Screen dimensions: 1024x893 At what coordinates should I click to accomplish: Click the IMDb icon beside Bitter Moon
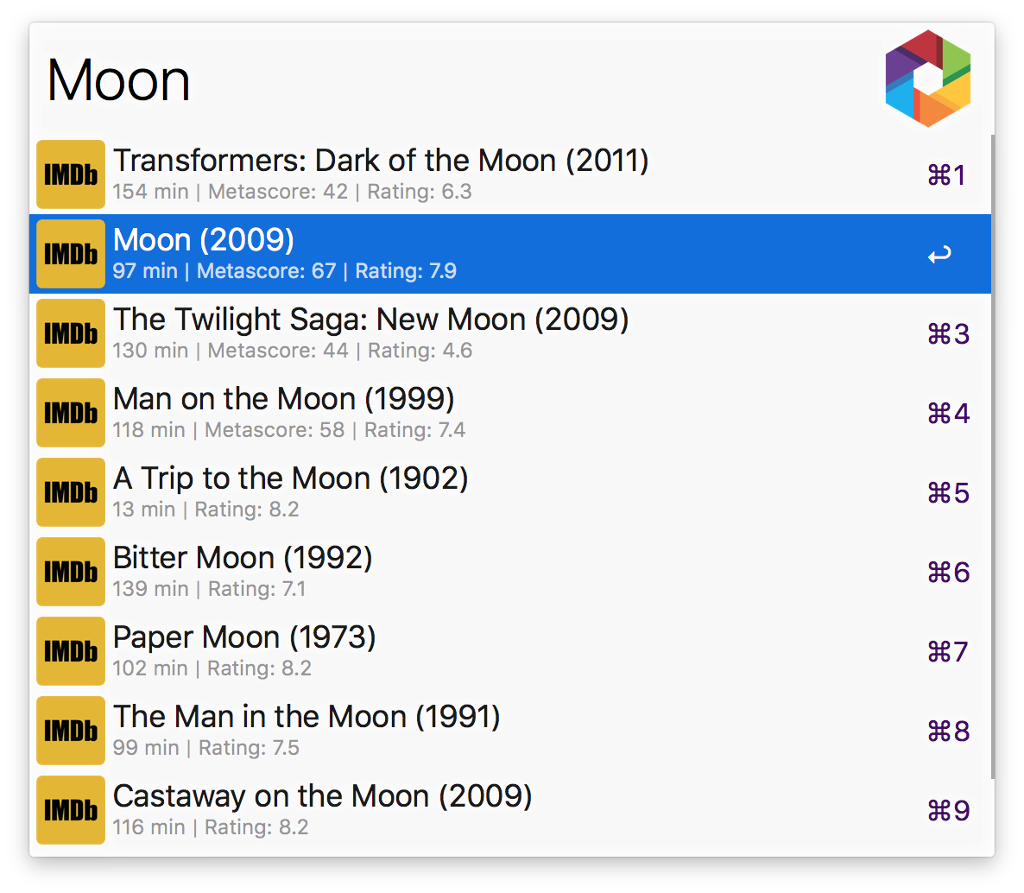[71, 572]
